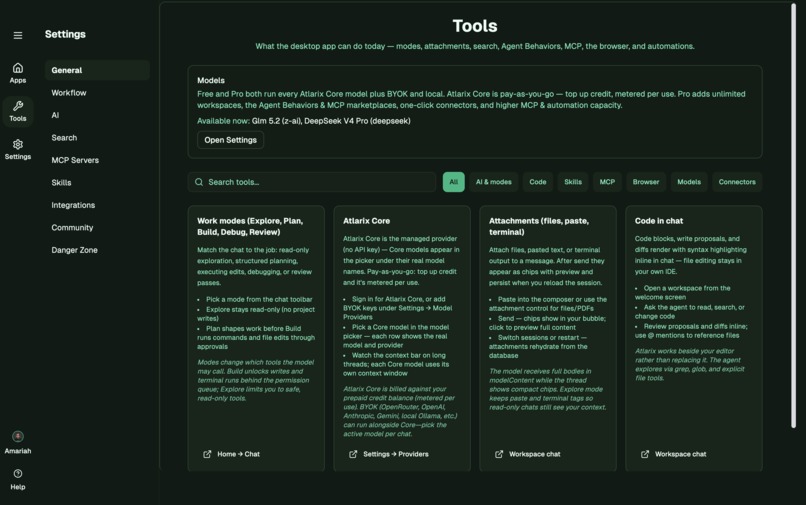
Task: Open the hamburger menu icon
Action: pyautogui.click(x=18, y=35)
